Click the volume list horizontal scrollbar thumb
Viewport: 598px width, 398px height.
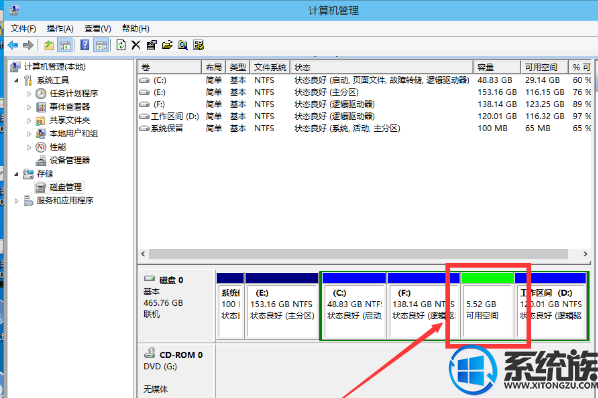[x=358, y=254]
